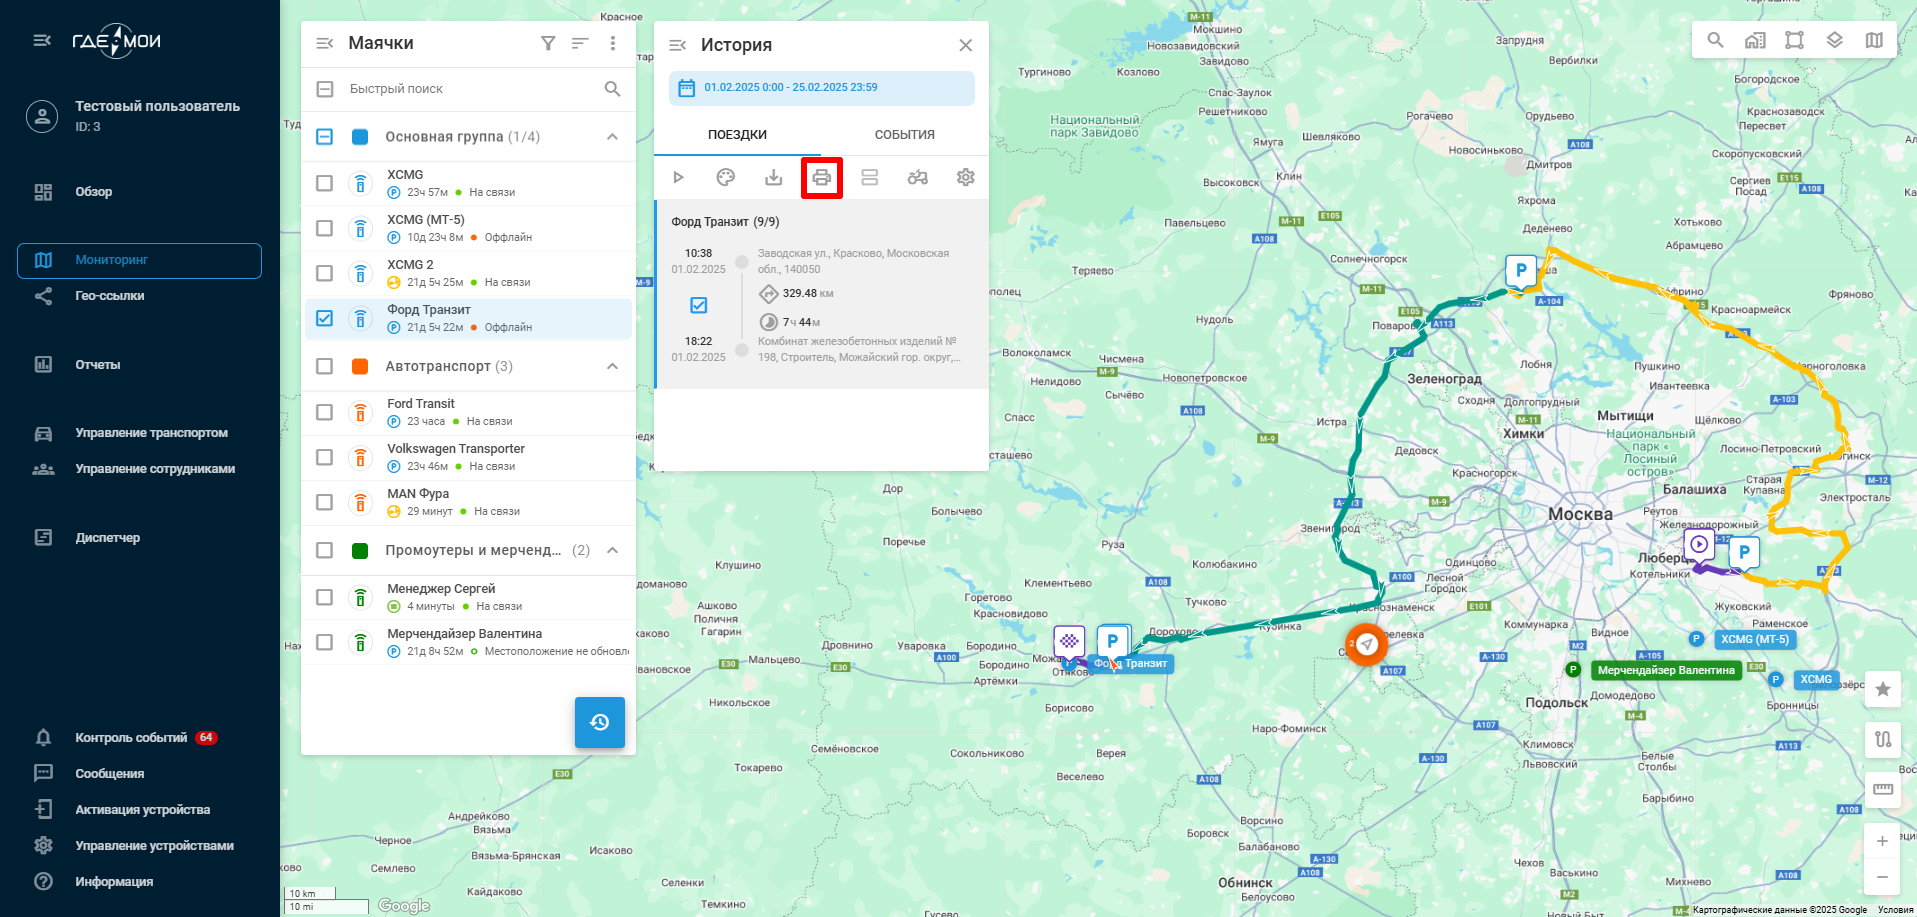Check the XCMG 2 beacon checkbox

[x=324, y=273]
